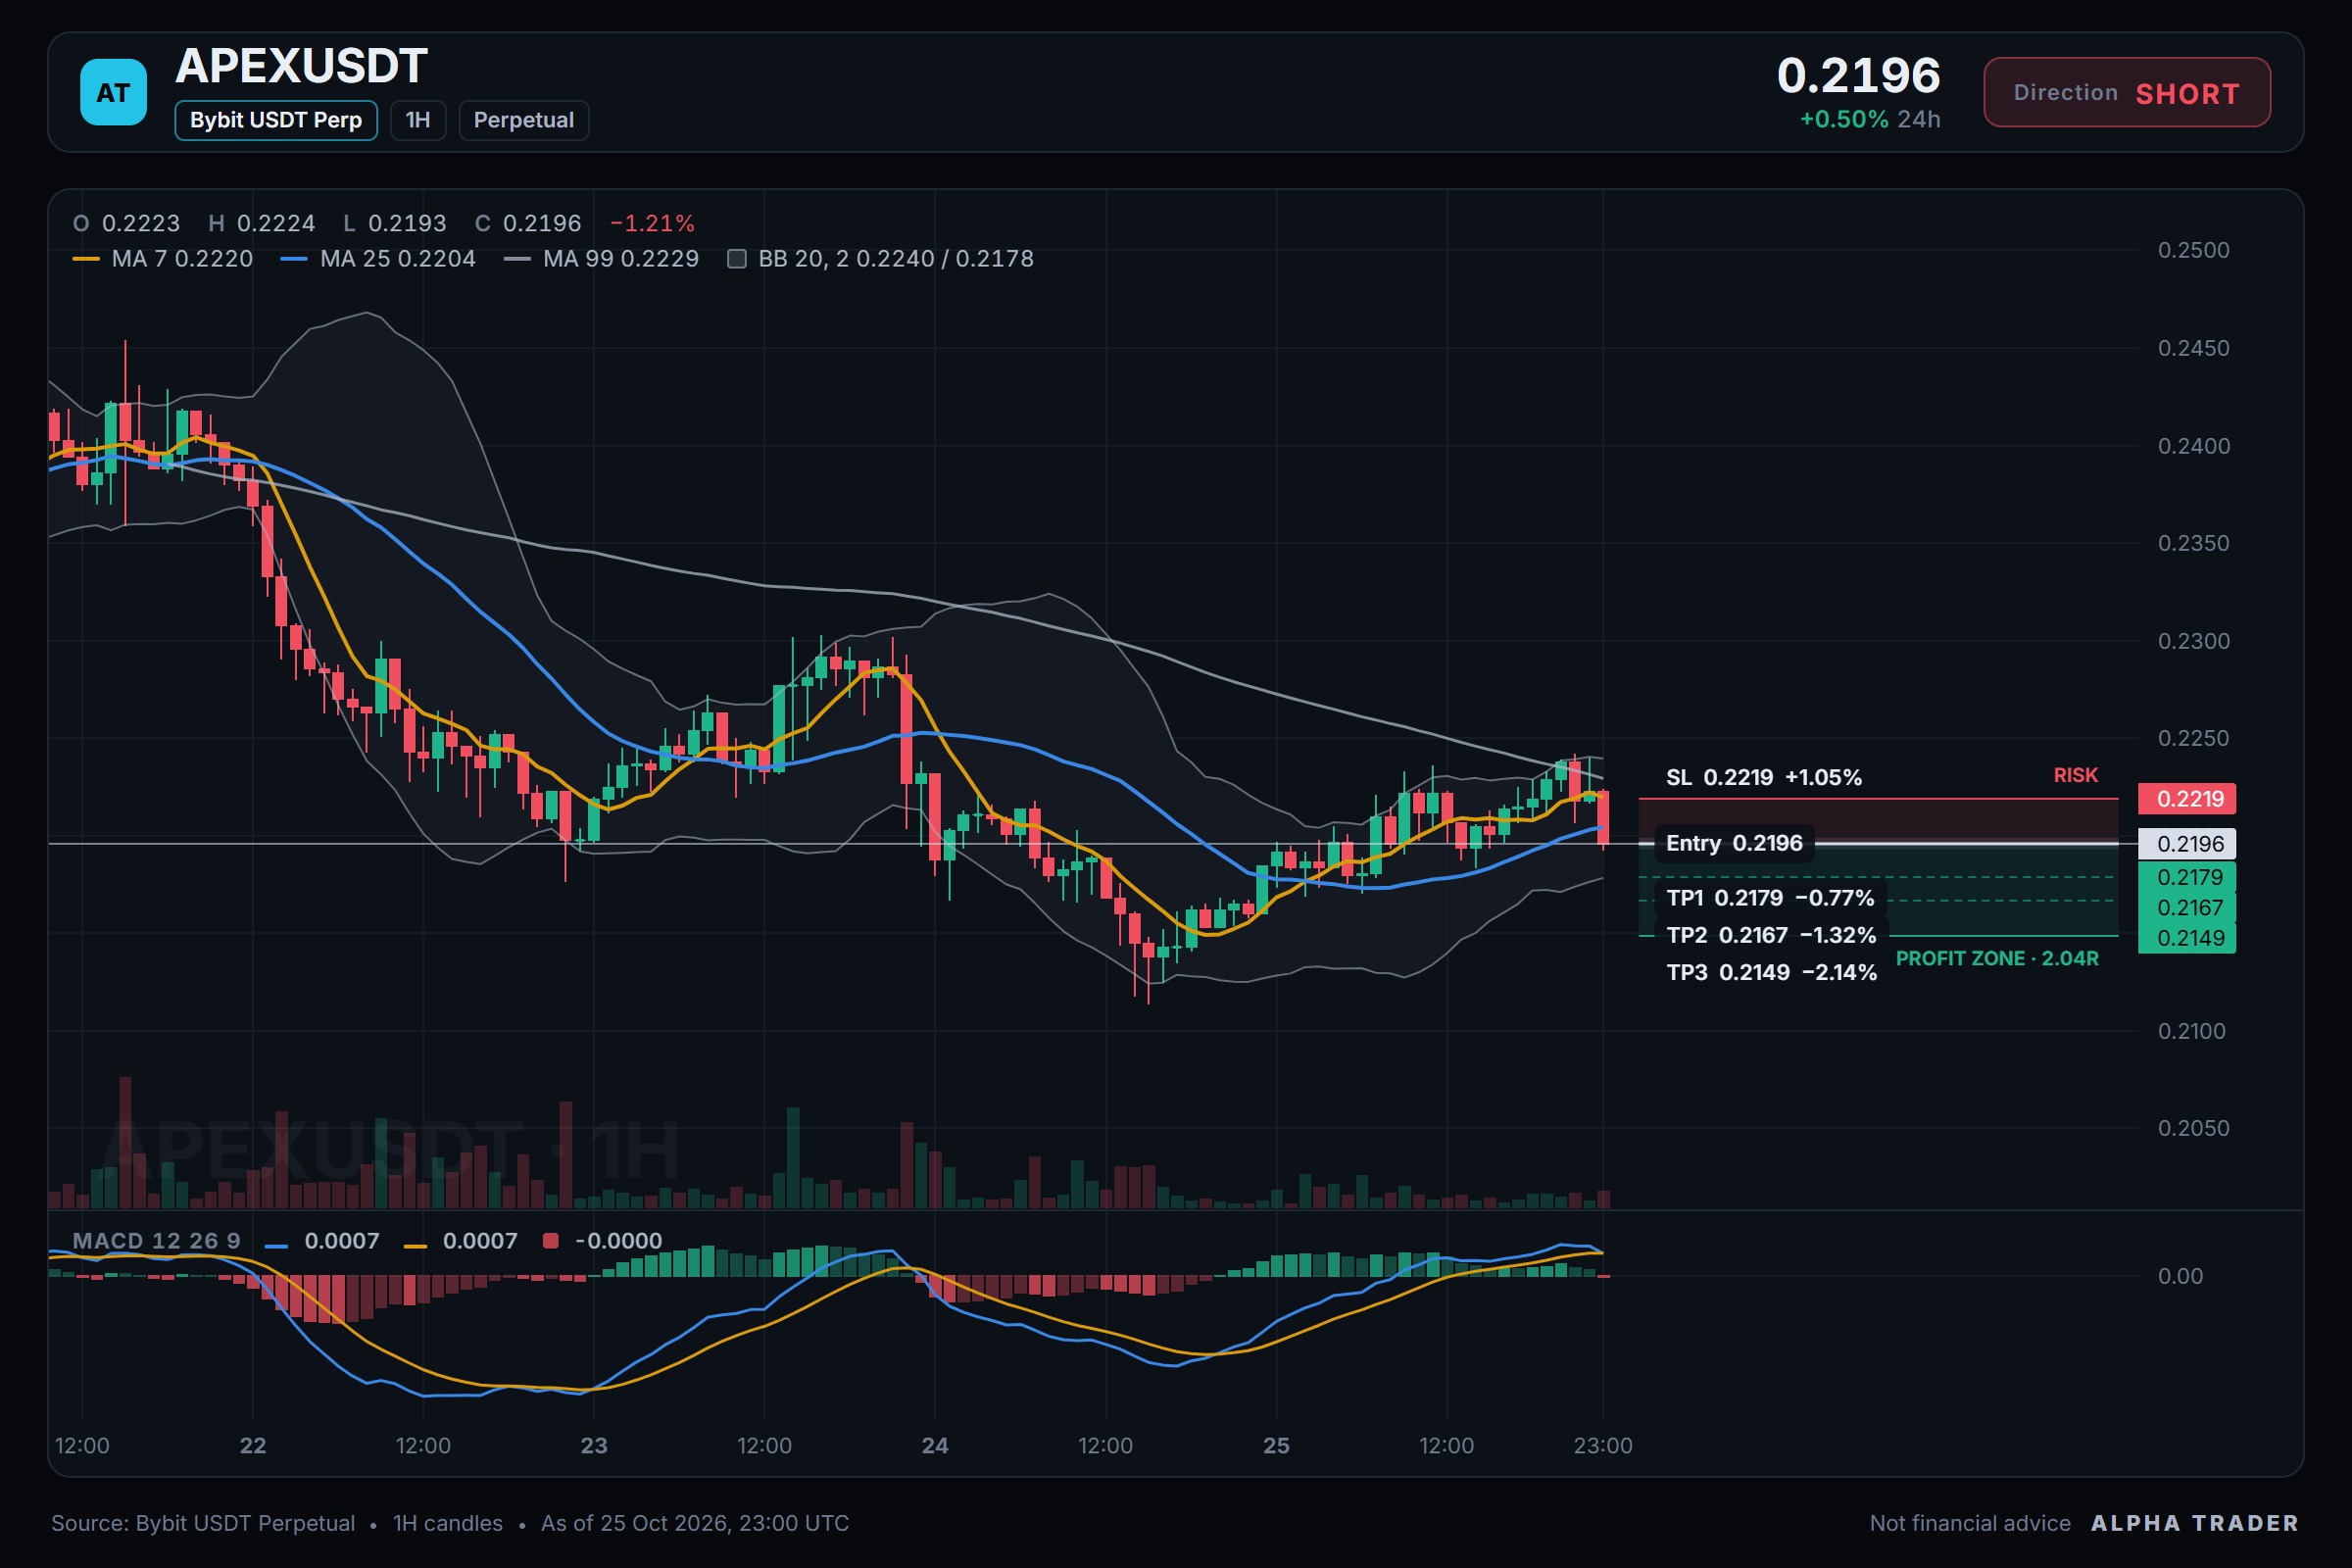Click the MACD red histogram swatch
This screenshot has width=2352, height=1568.
pyautogui.click(x=550, y=1241)
